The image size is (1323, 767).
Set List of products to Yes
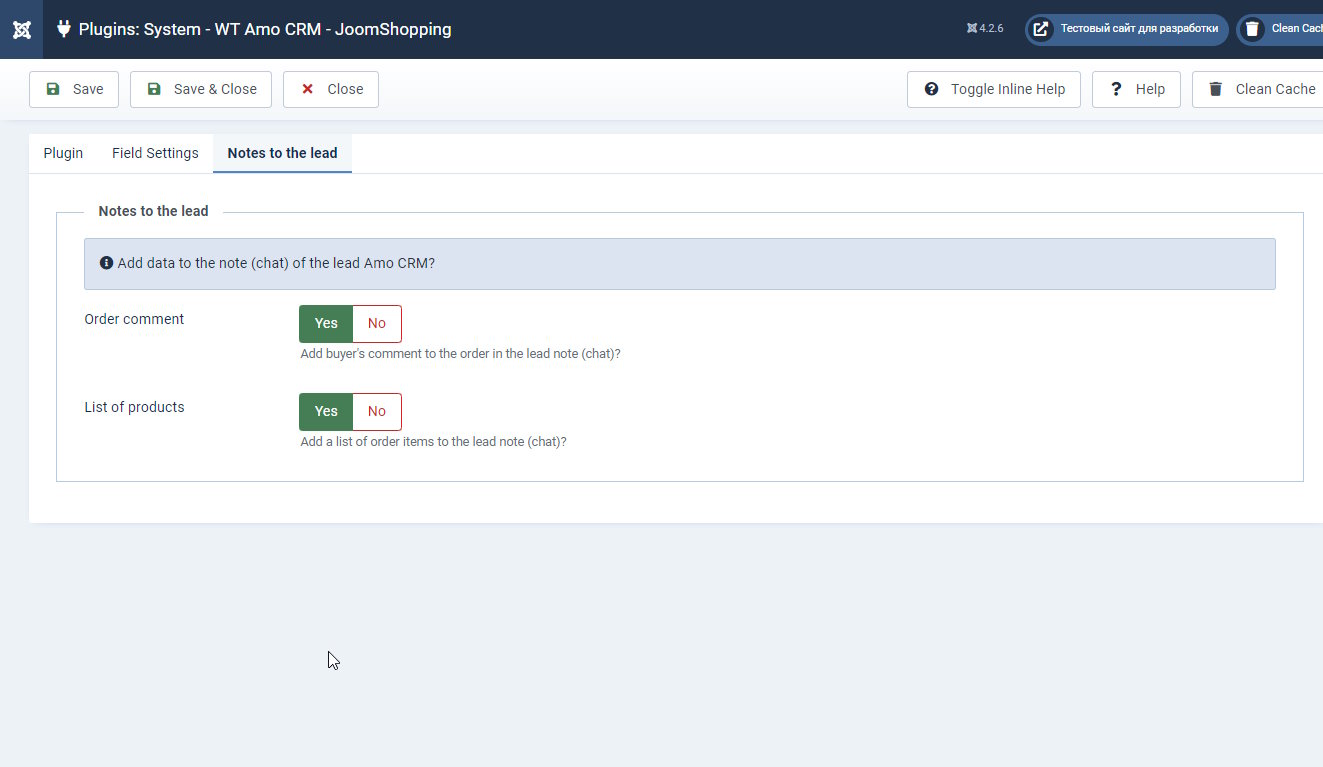[x=326, y=412]
